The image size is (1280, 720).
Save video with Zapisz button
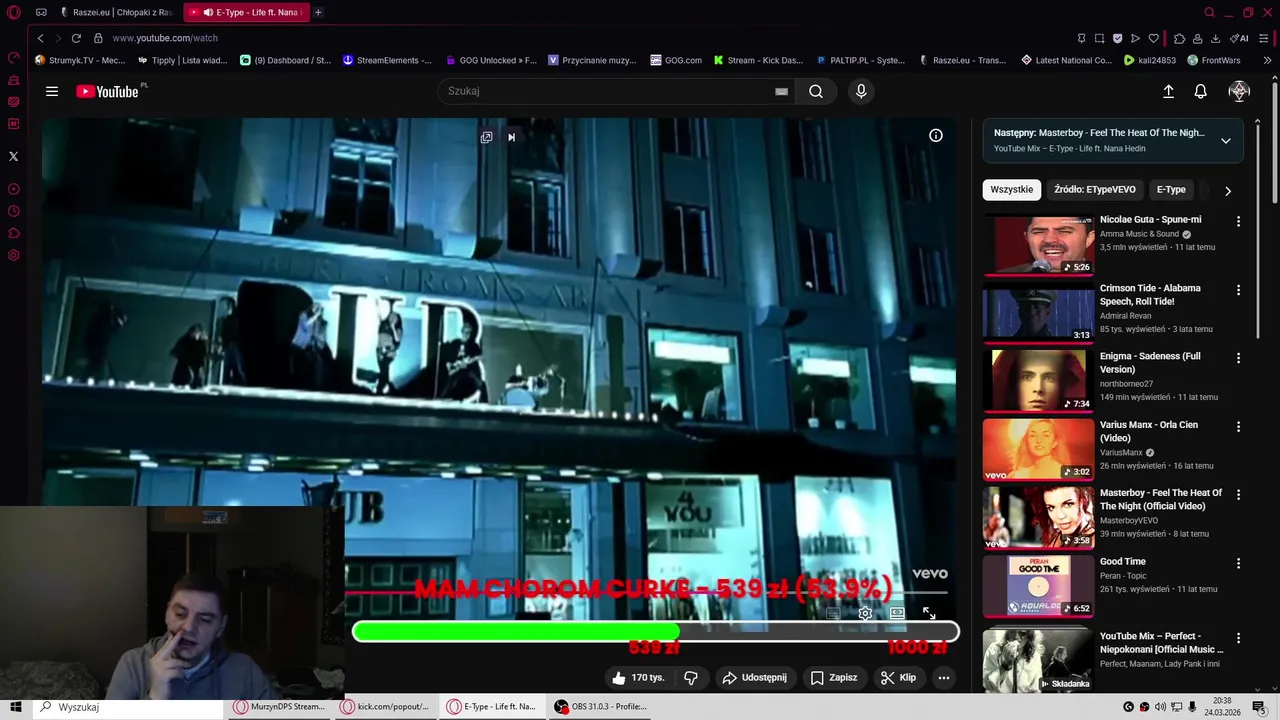[x=834, y=678]
